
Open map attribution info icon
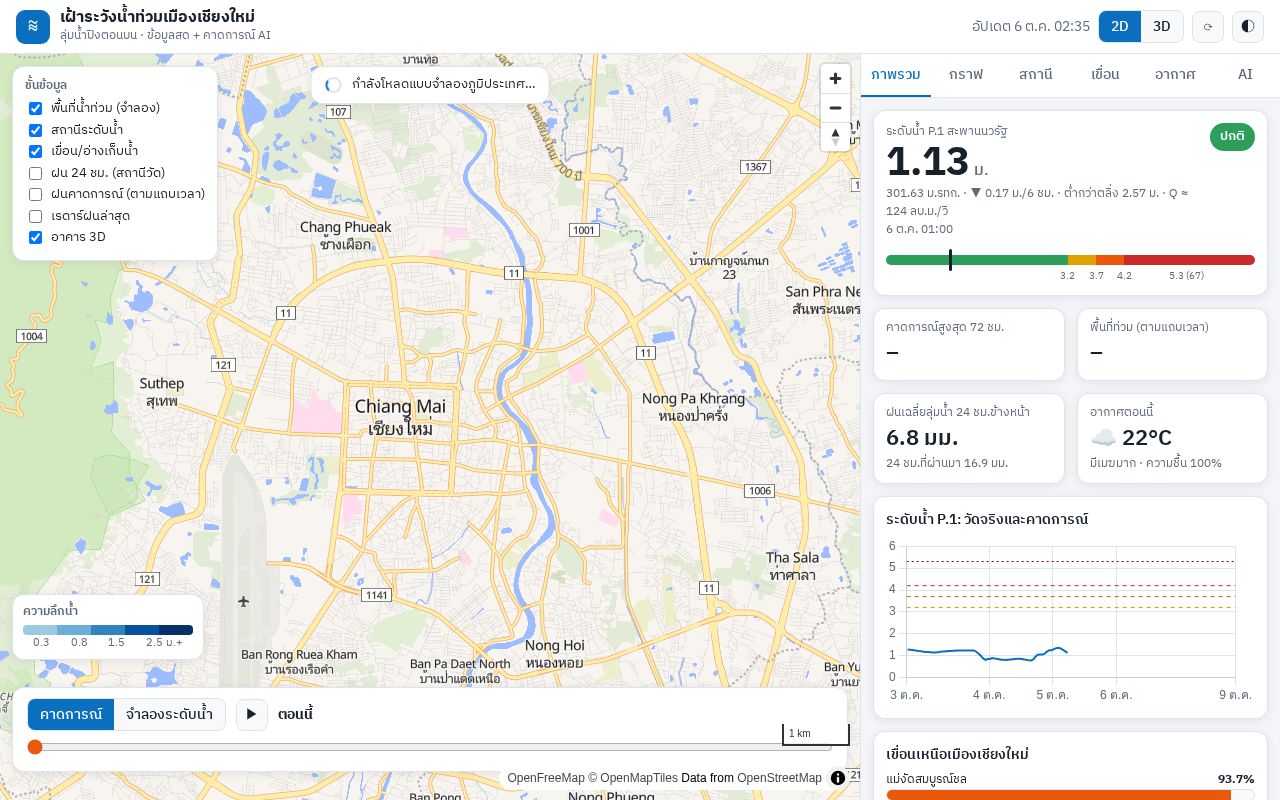click(838, 777)
